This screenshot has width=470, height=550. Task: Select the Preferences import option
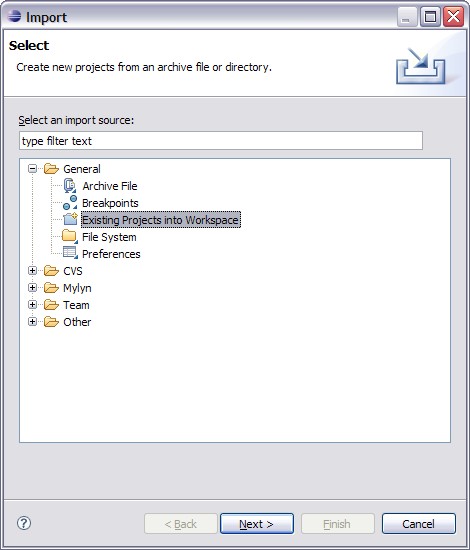111,254
